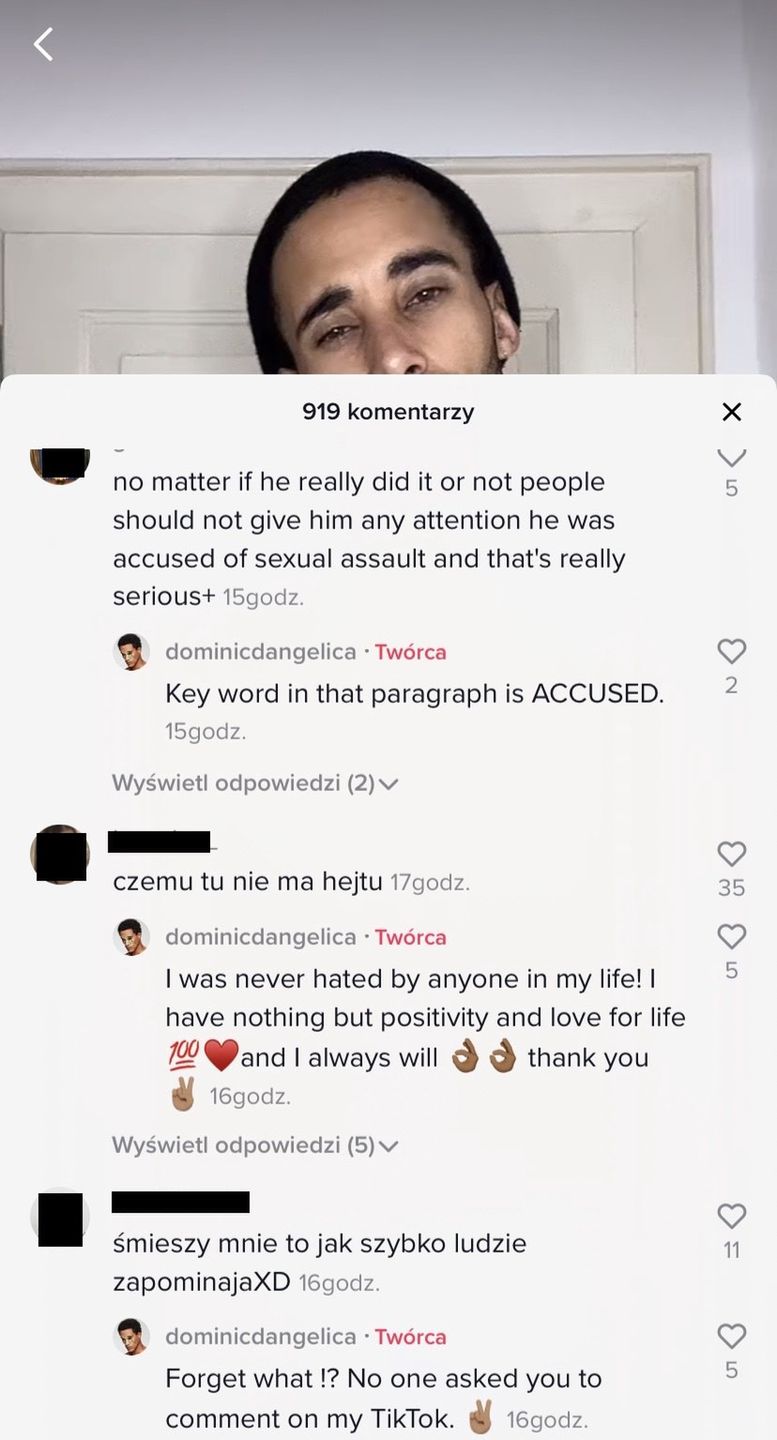Viewport: 777px width, 1440px height.
Task: Tap chevron next to 'Wyświetl odpowiedzi (5)'
Action: point(389,1146)
